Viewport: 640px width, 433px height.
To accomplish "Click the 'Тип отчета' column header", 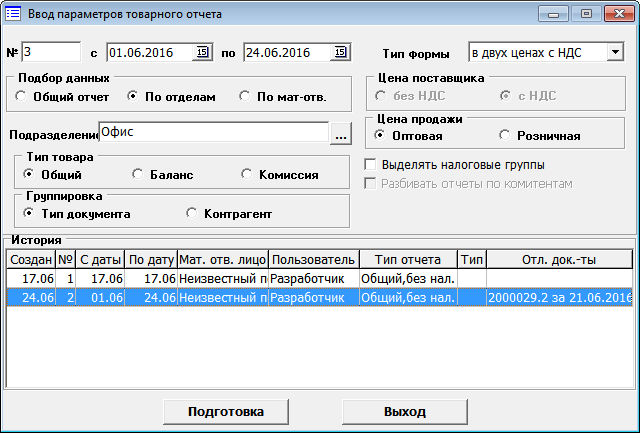I will (407, 260).
